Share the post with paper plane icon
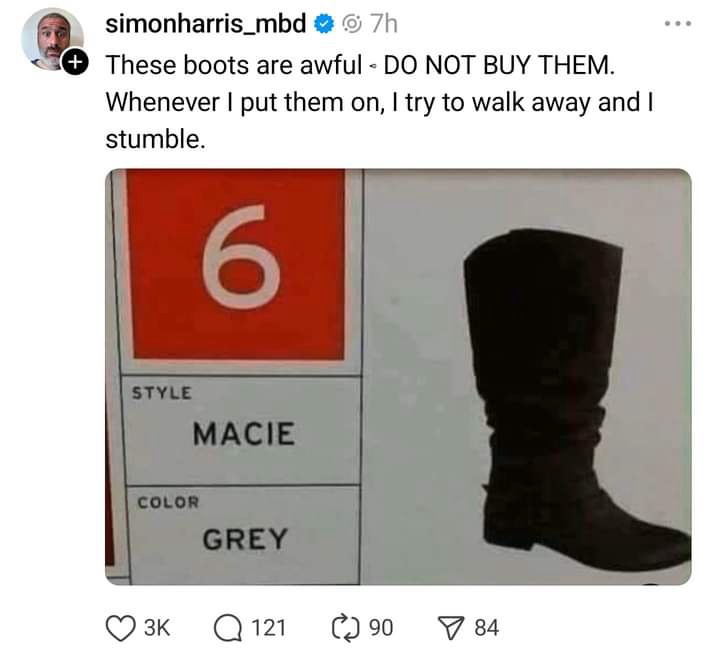720x661 pixels. click(x=450, y=628)
